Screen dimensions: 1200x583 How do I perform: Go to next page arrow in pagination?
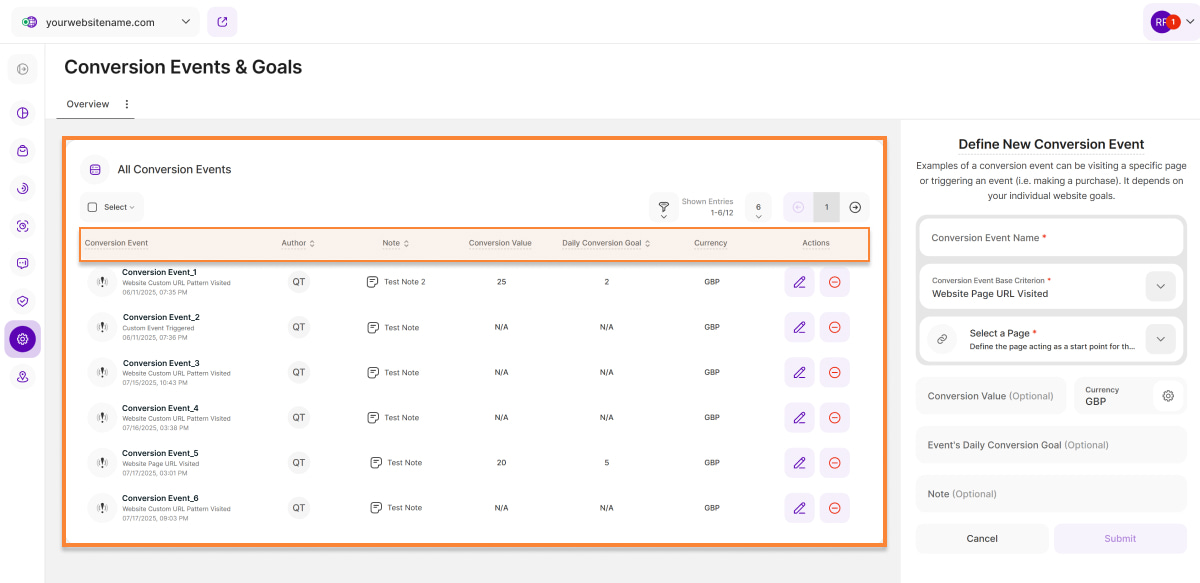[x=855, y=207]
